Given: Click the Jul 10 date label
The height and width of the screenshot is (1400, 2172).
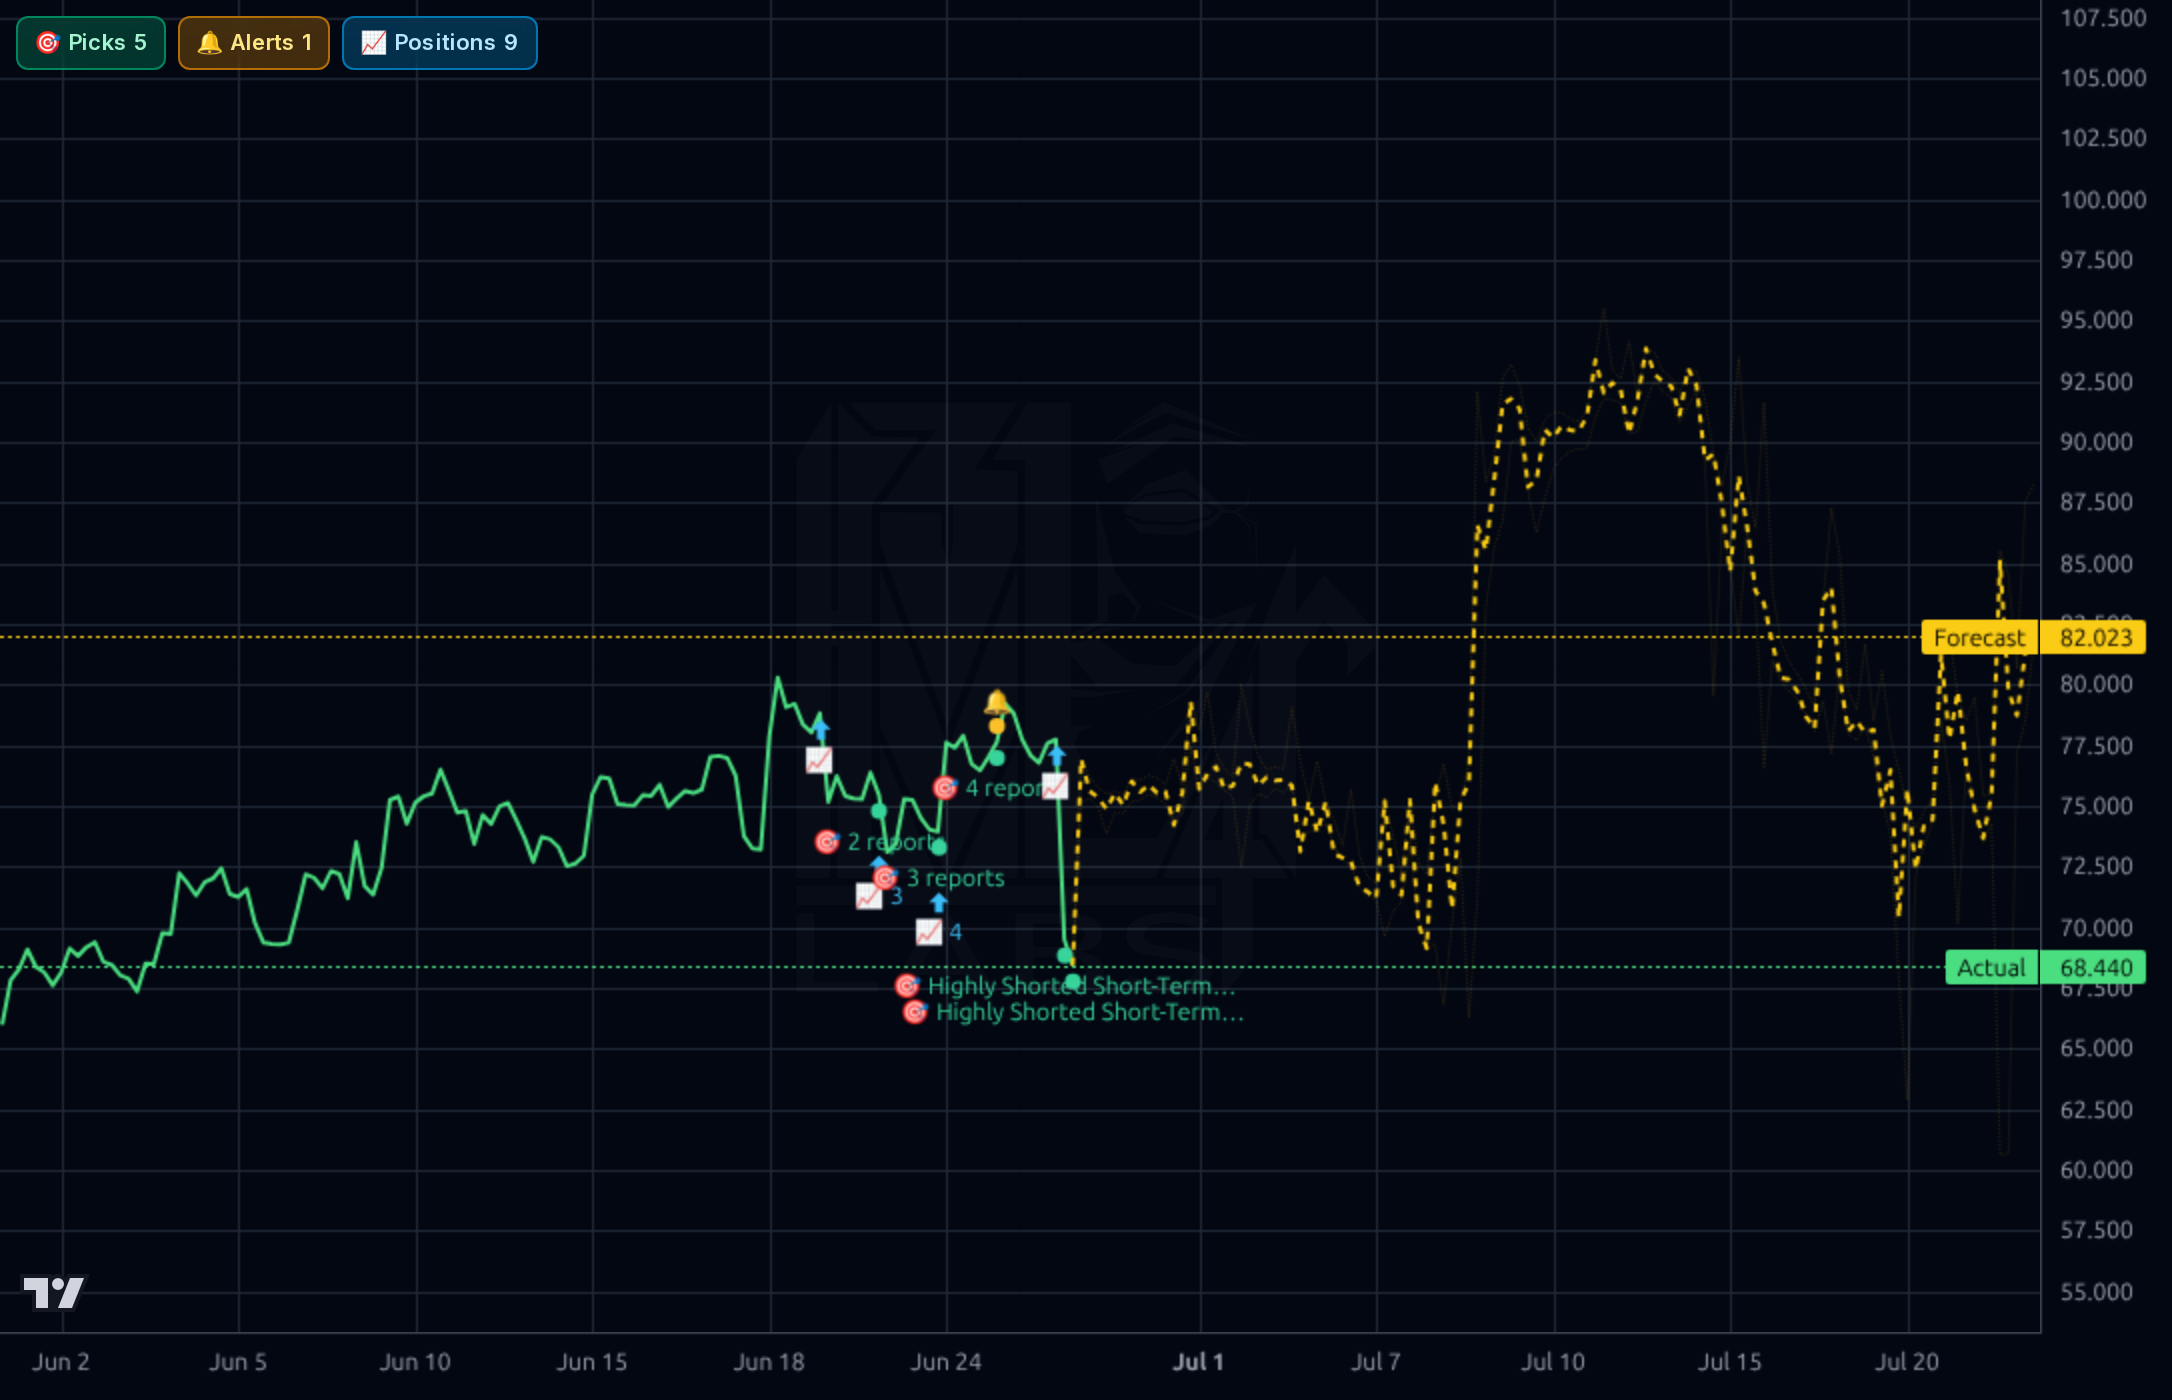Looking at the screenshot, I should (1553, 1362).
